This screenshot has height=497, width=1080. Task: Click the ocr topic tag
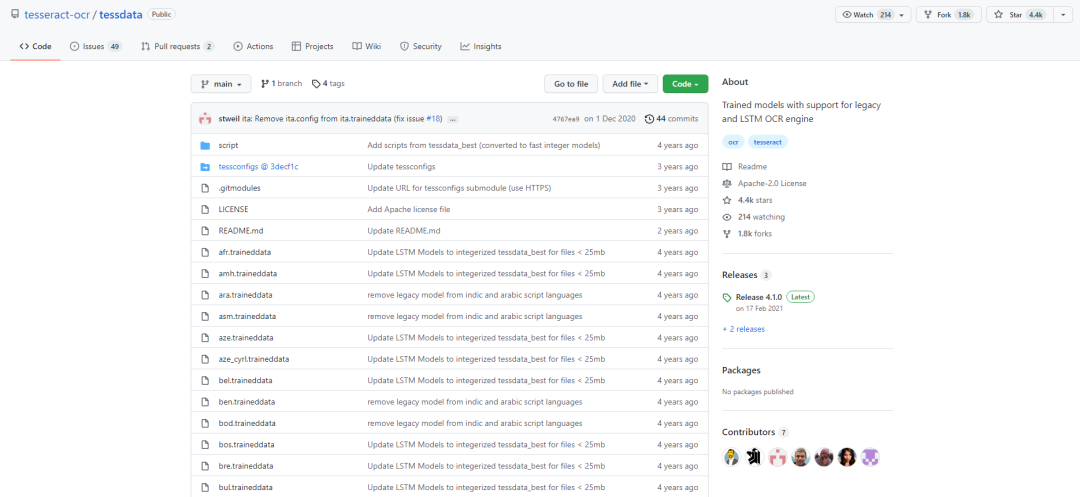[733, 142]
